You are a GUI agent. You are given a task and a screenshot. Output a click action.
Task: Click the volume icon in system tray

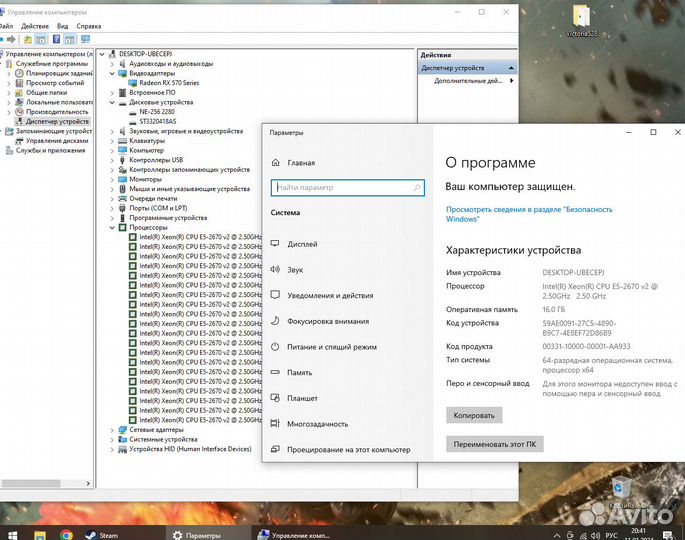click(595, 535)
